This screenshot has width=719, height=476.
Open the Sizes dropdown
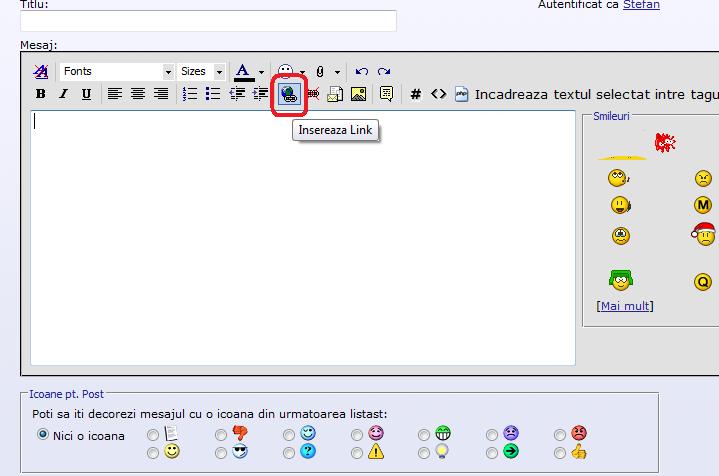201,72
